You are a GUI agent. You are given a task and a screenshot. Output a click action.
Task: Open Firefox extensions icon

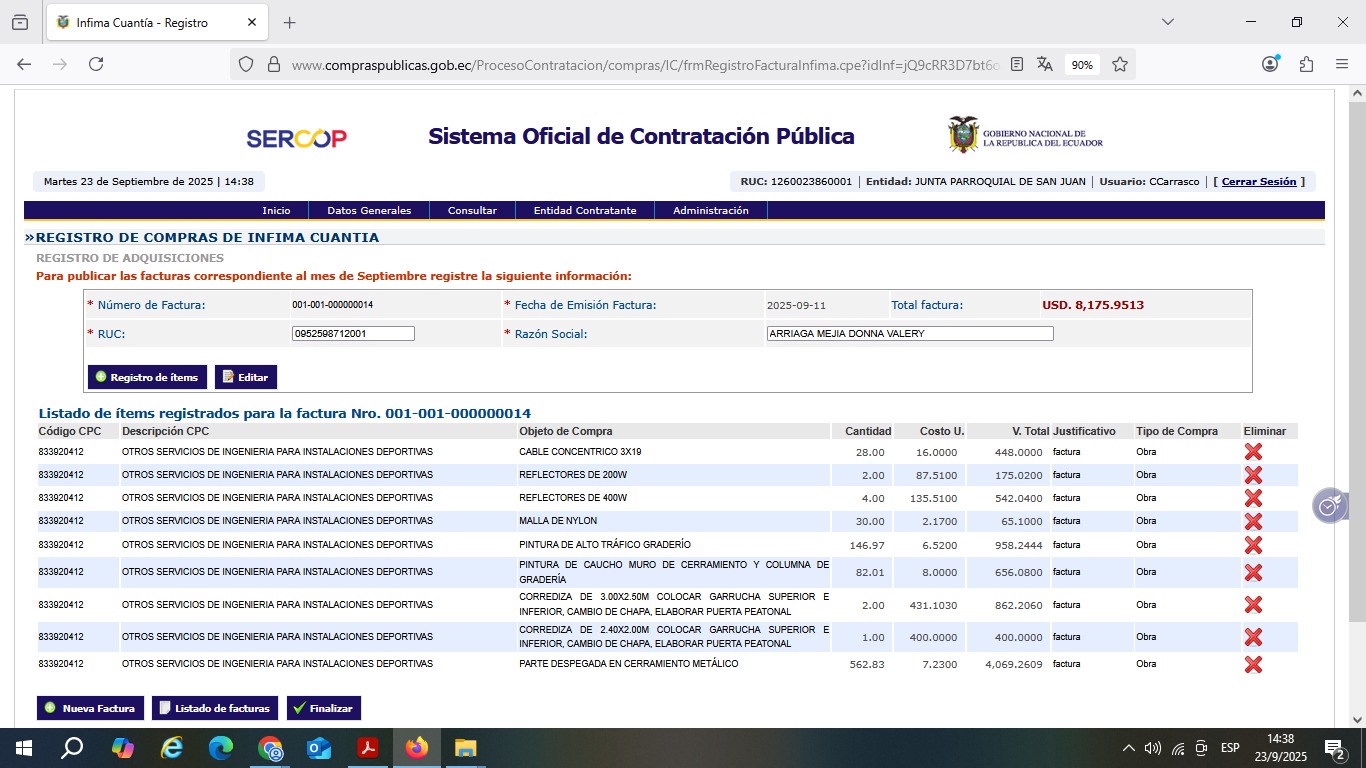click(1306, 64)
